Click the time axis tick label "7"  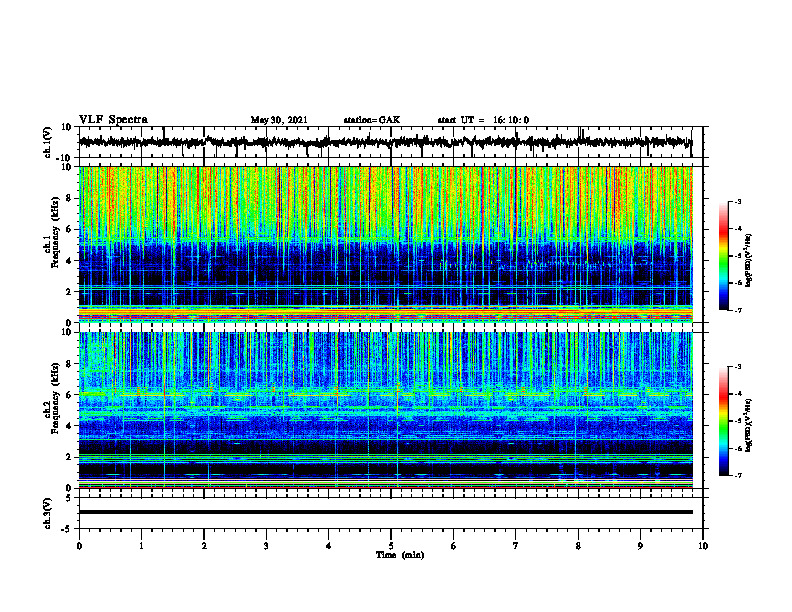click(516, 546)
